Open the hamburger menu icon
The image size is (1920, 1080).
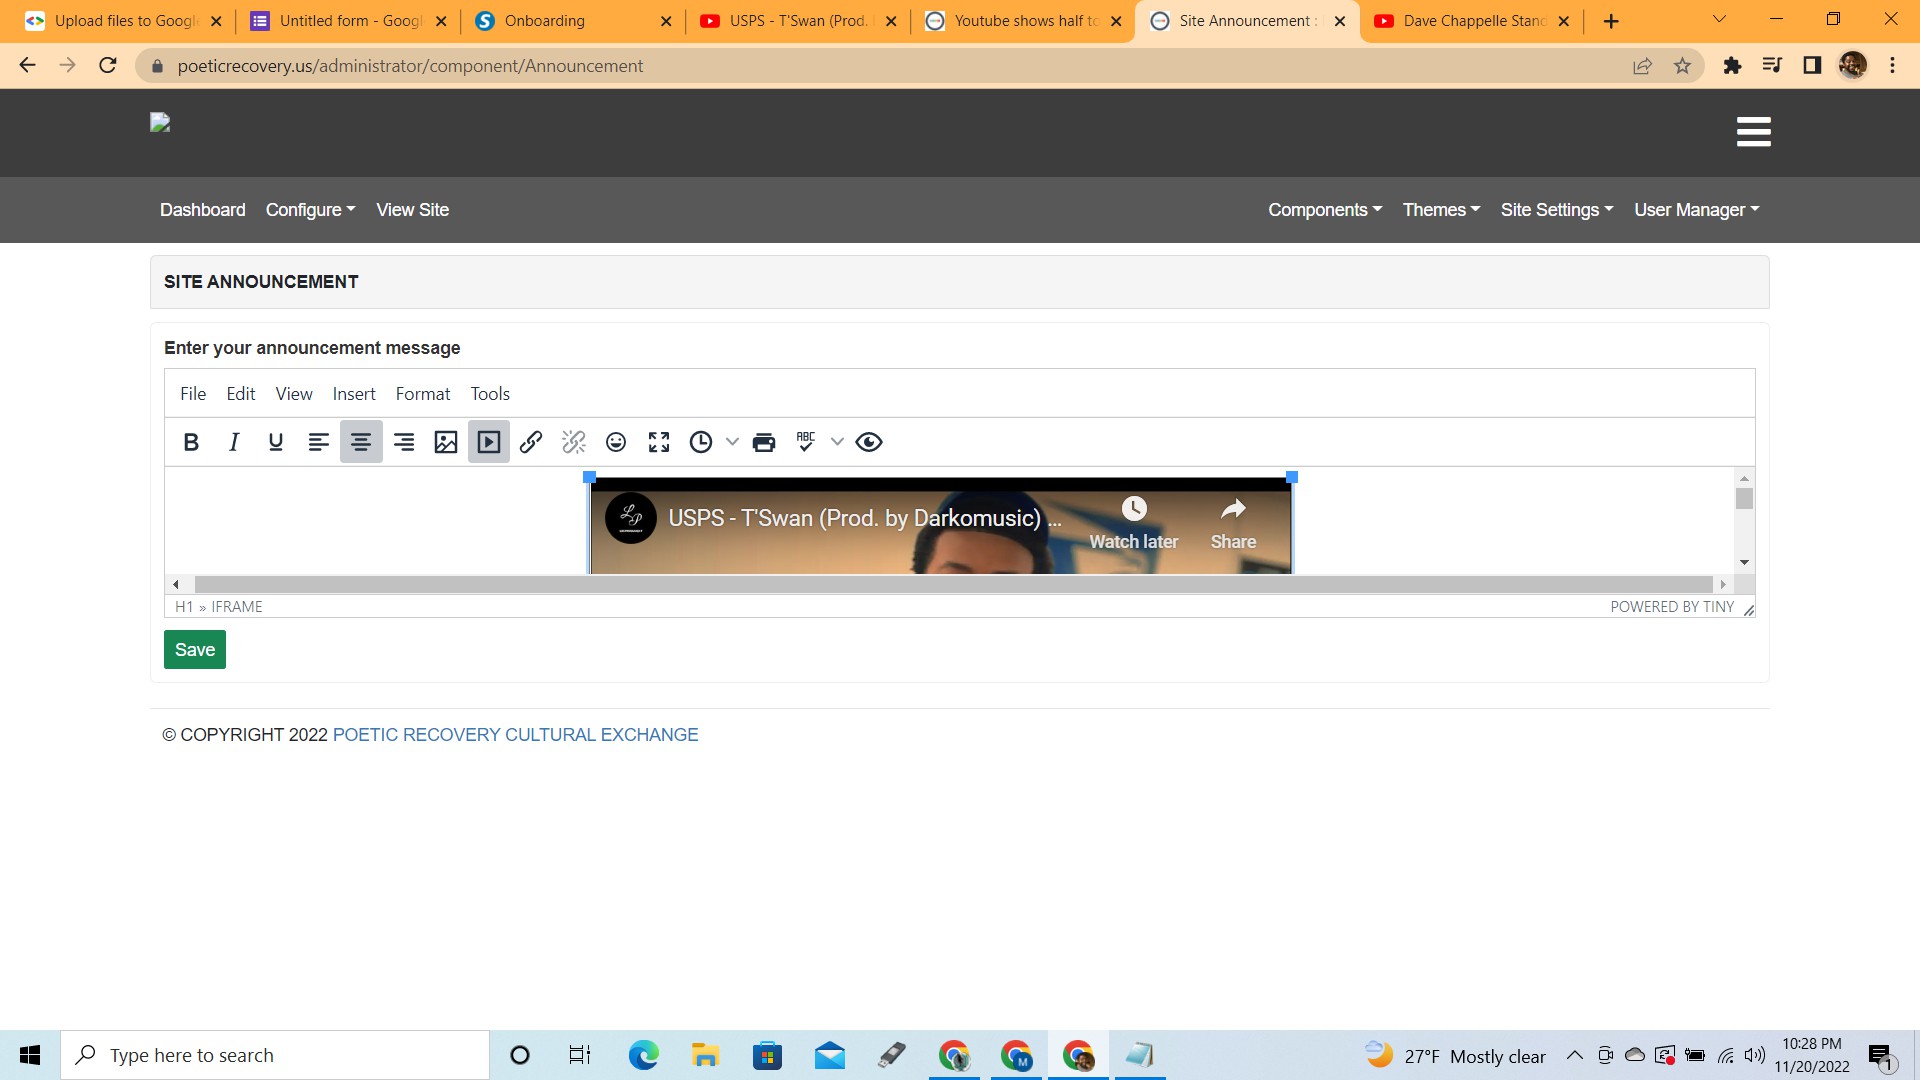tap(1753, 132)
